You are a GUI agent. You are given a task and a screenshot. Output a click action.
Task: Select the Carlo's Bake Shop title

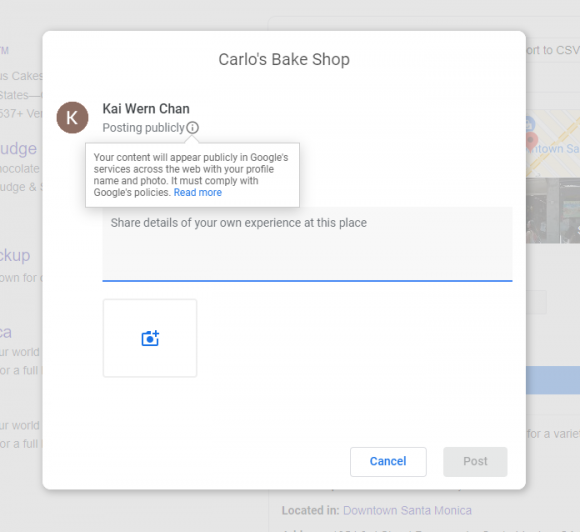coord(284,60)
